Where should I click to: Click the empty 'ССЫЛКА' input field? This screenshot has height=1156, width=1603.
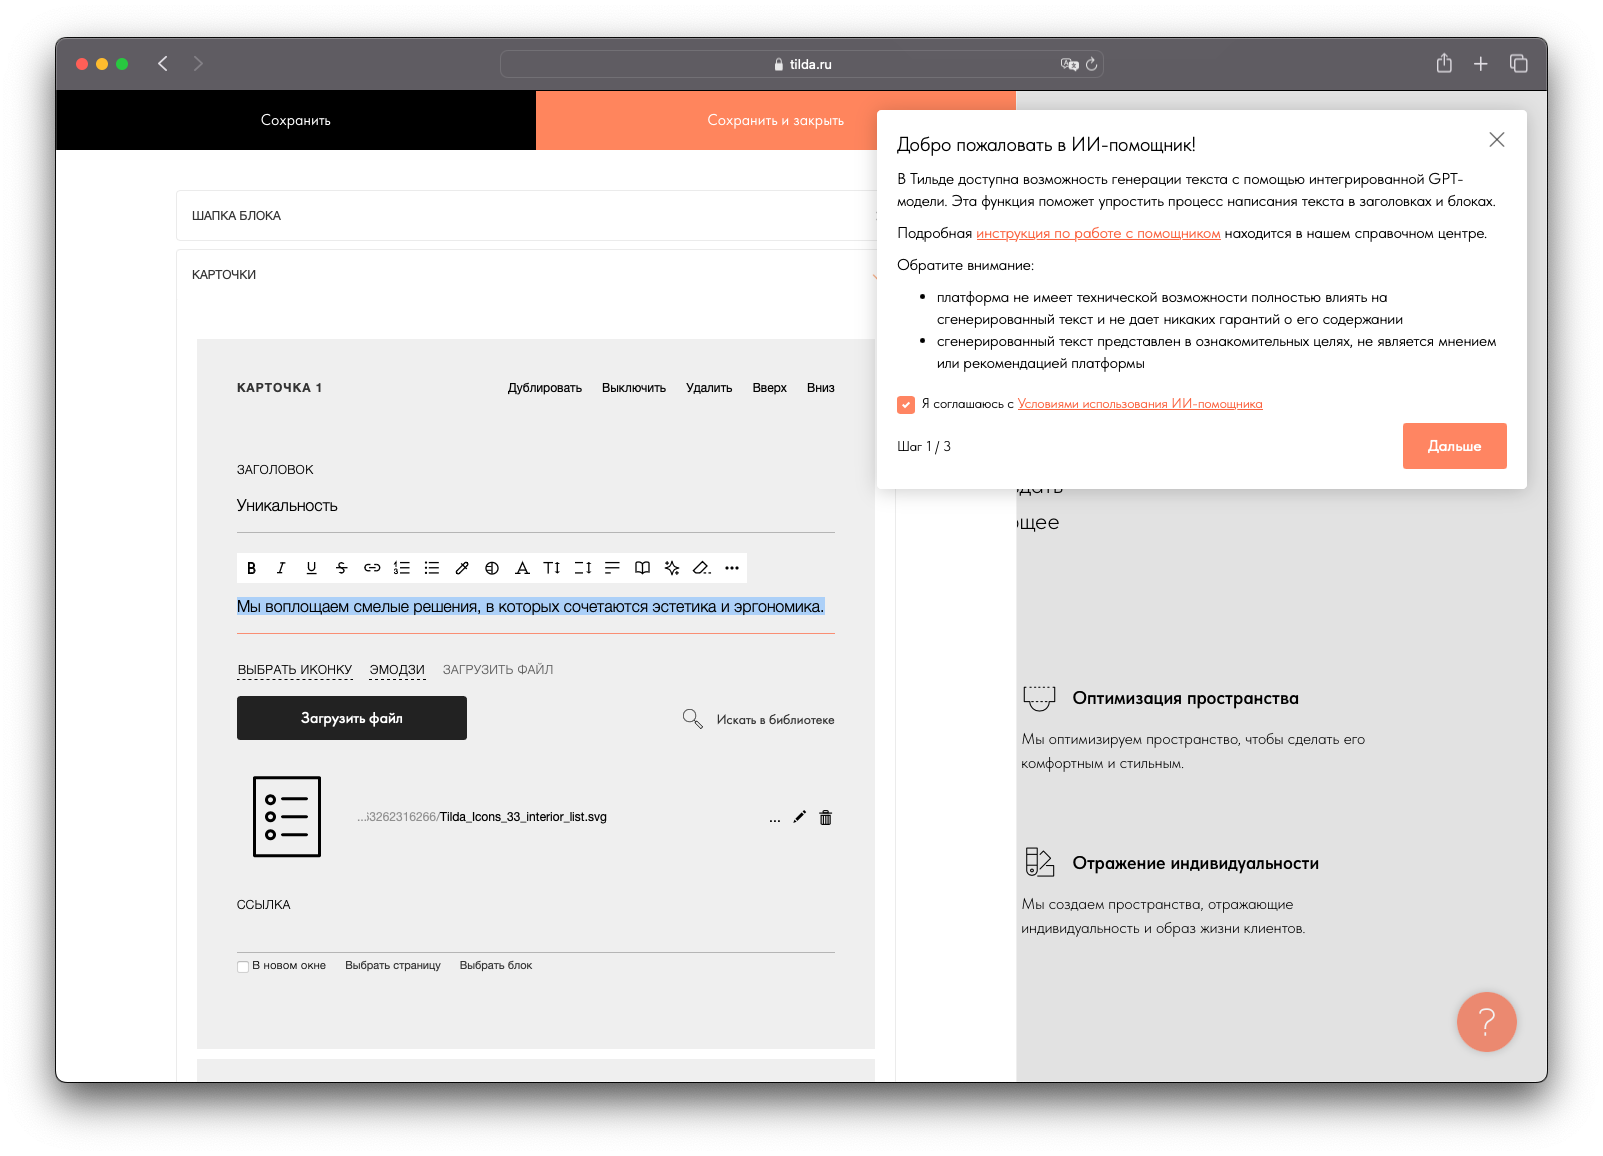click(x=536, y=934)
